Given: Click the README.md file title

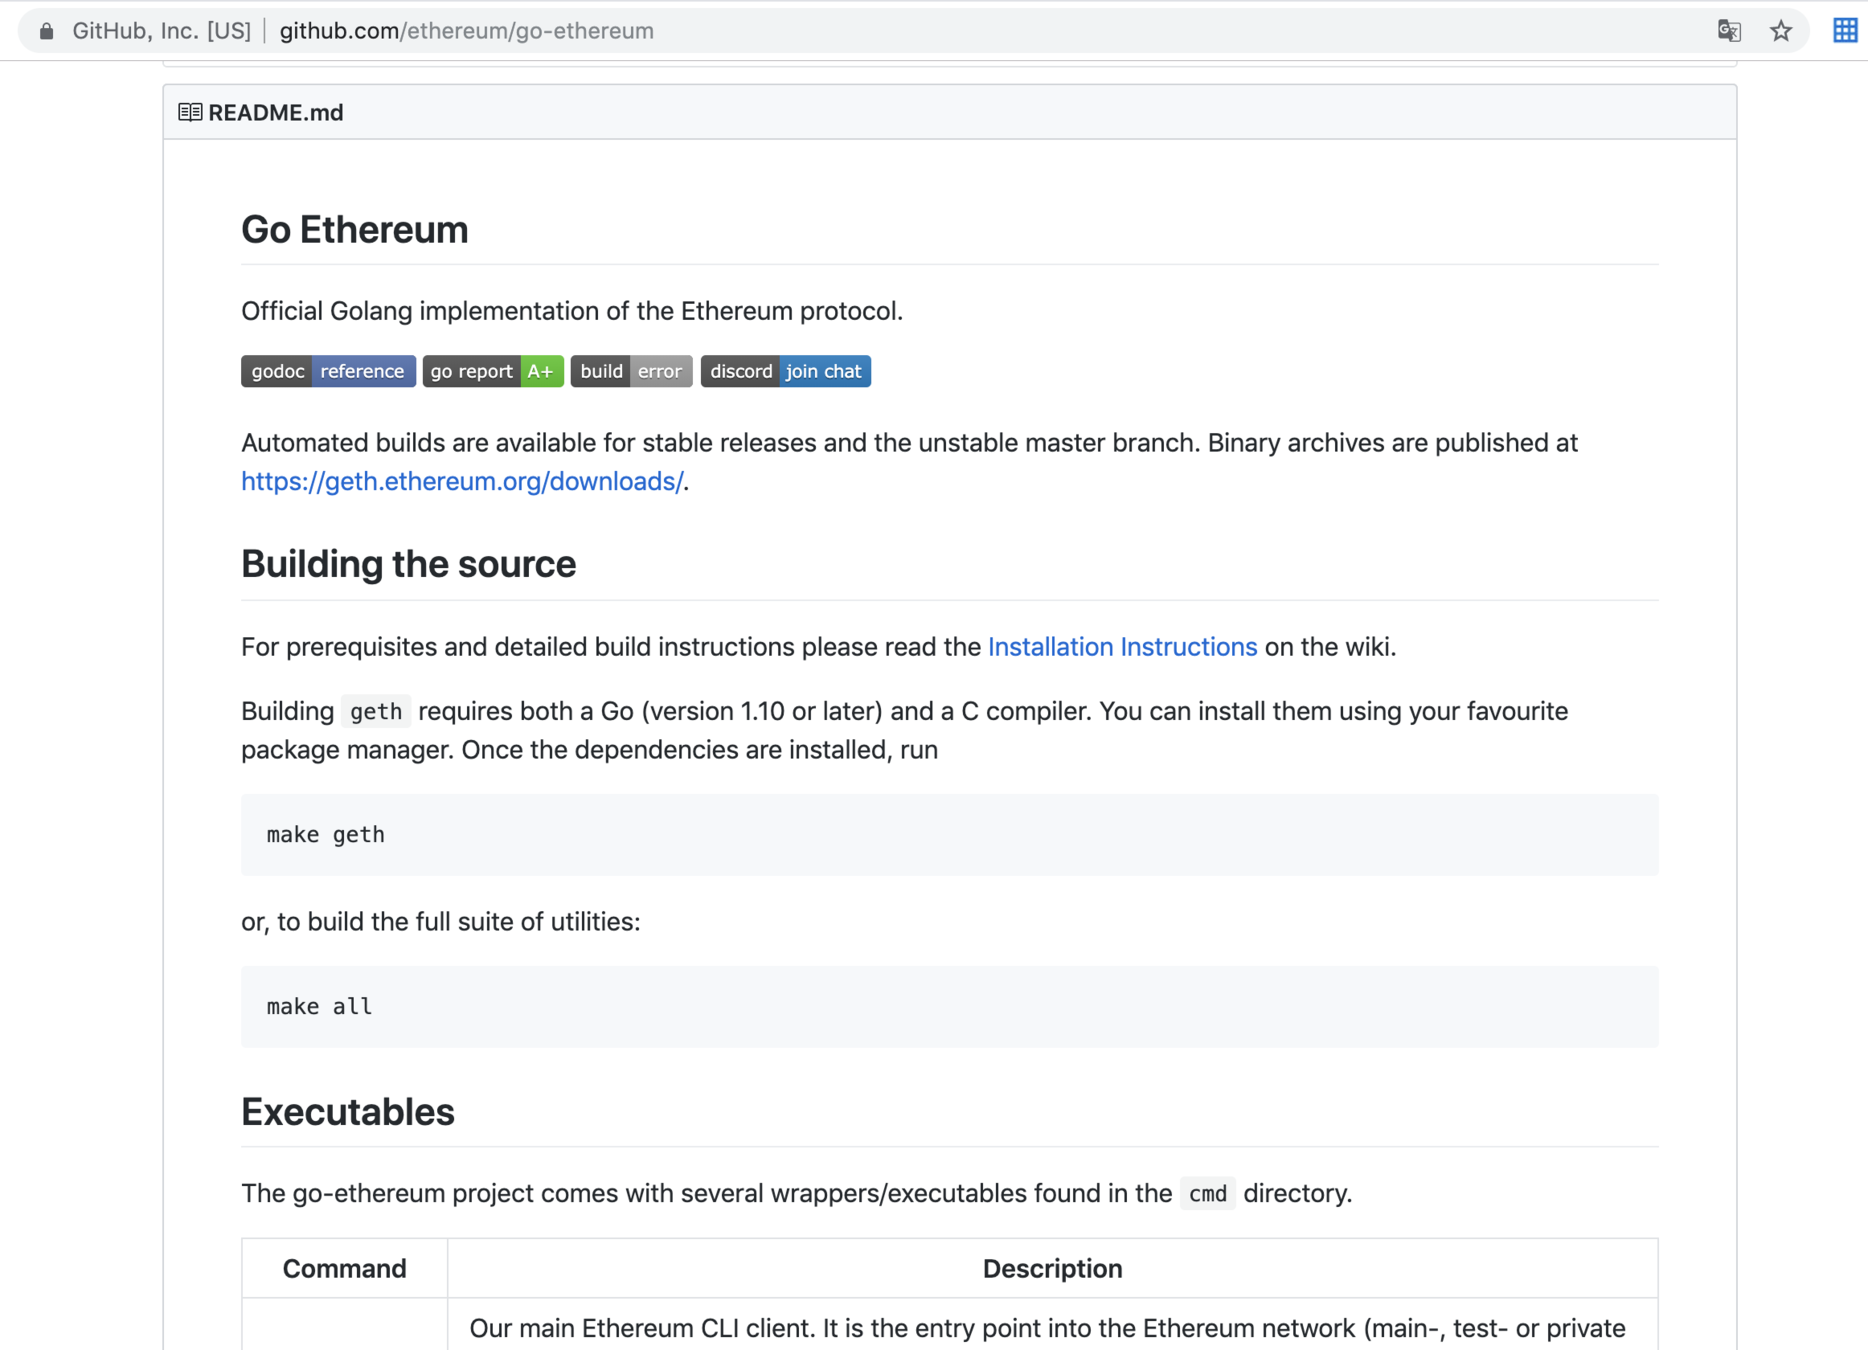Looking at the screenshot, I should [275, 112].
